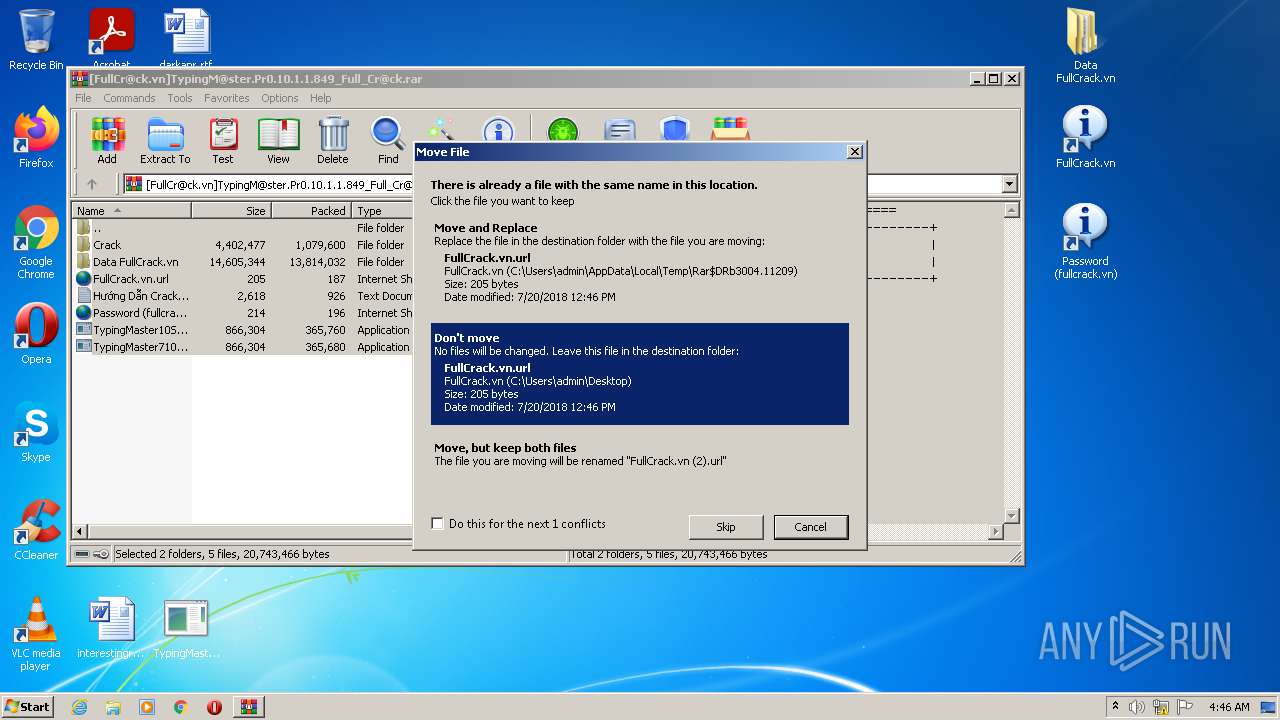1280x720 pixels.
Task: Enable Do this for the next 1 conflicts
Action: [437, 524]
